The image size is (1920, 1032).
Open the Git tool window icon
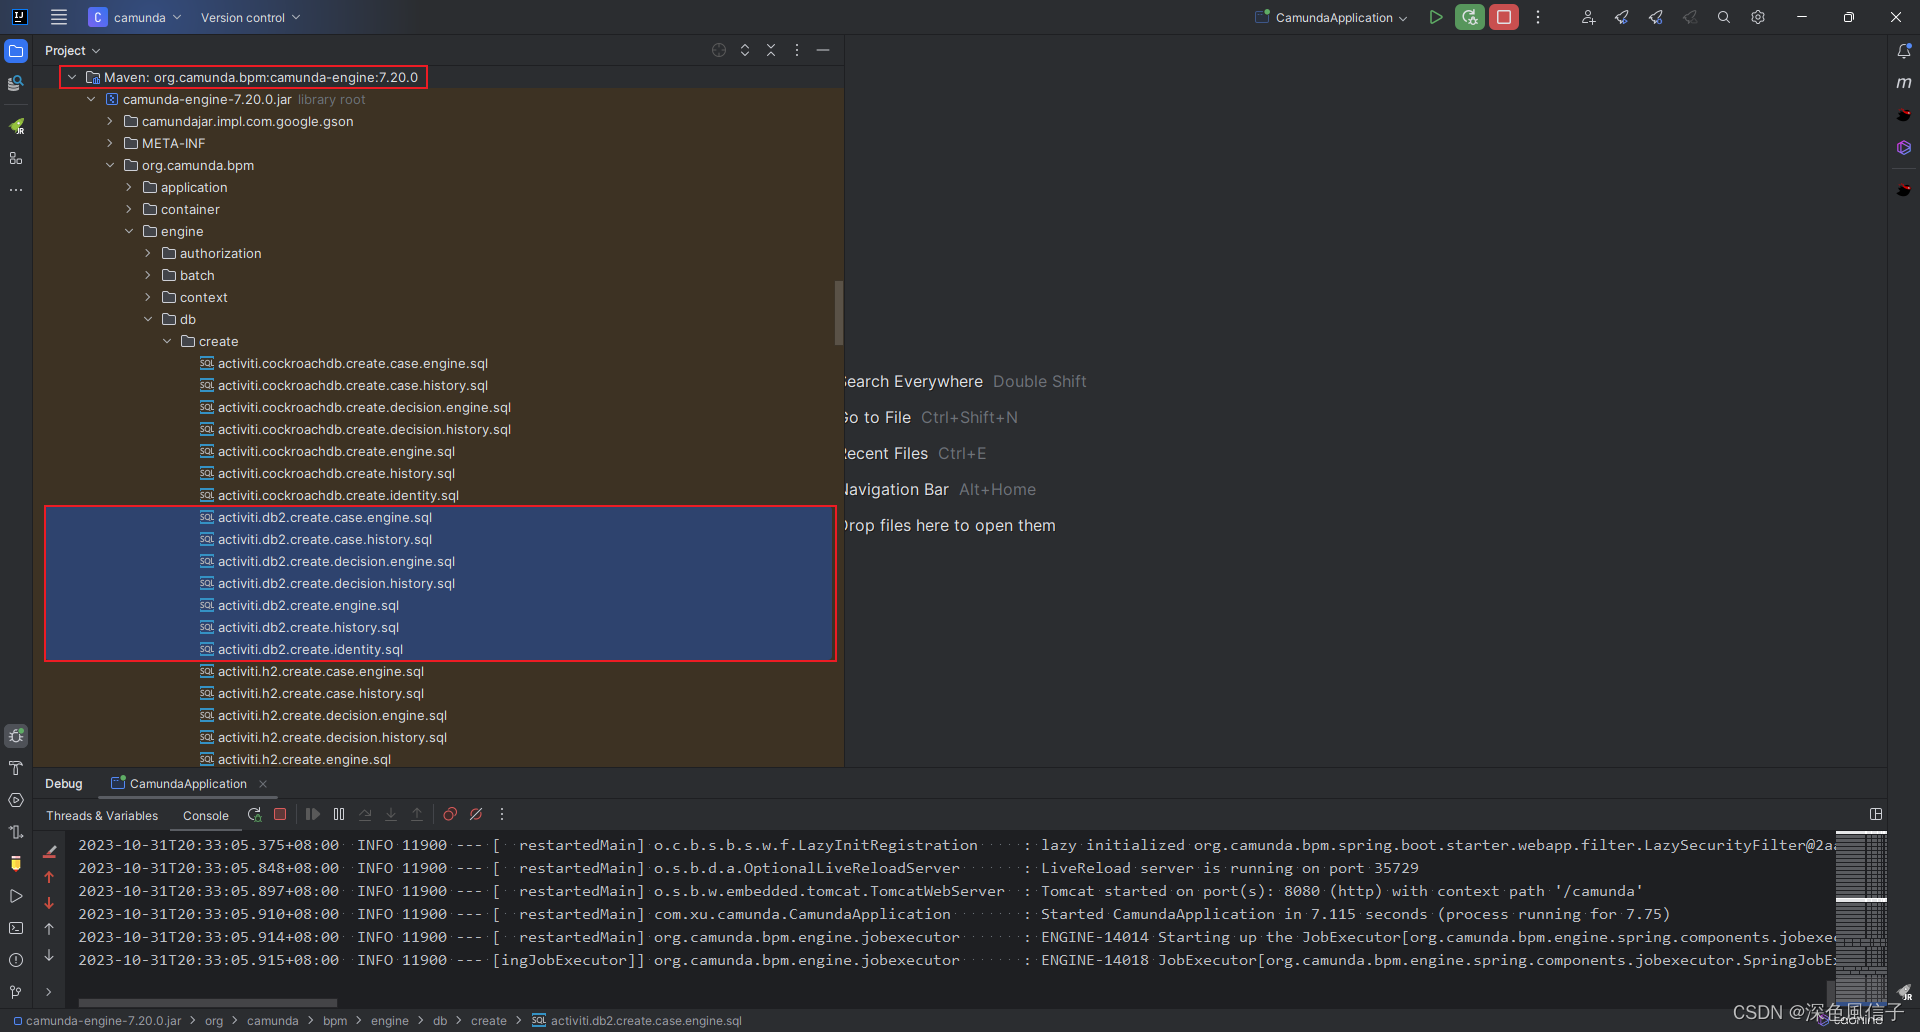[x=16, y=992]
